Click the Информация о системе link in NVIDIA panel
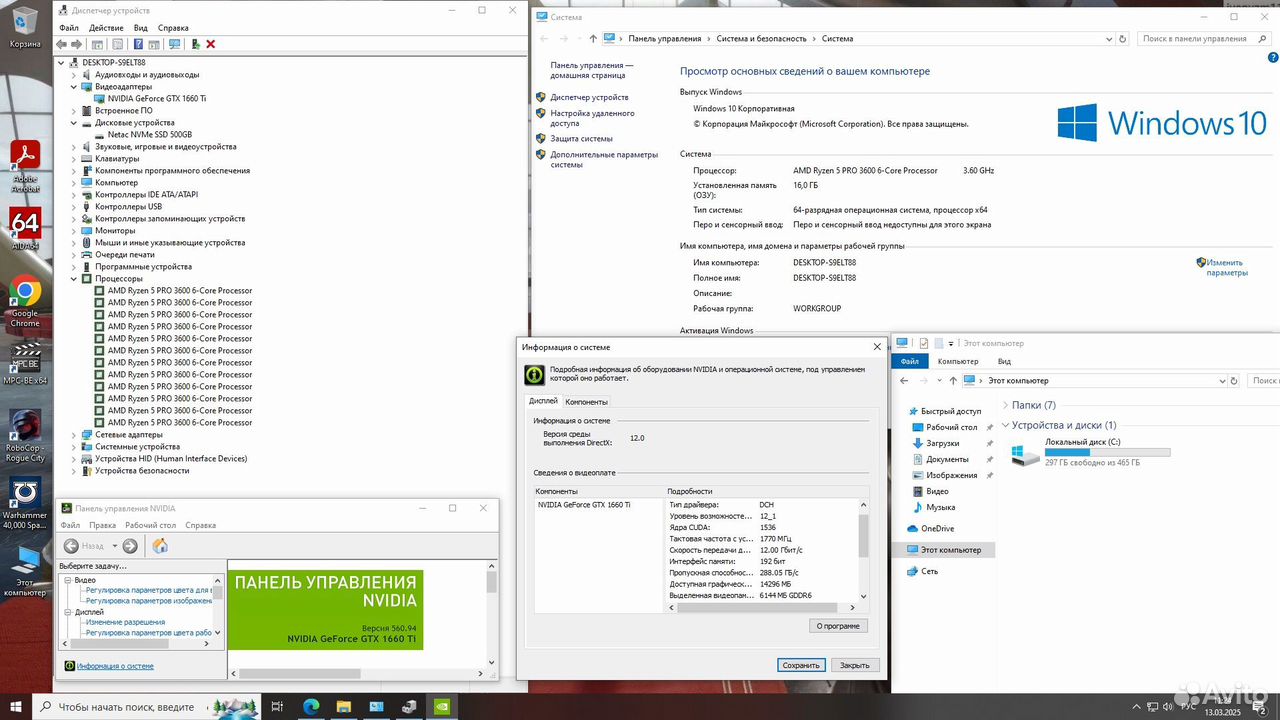1280x720 pixels. 115,666
